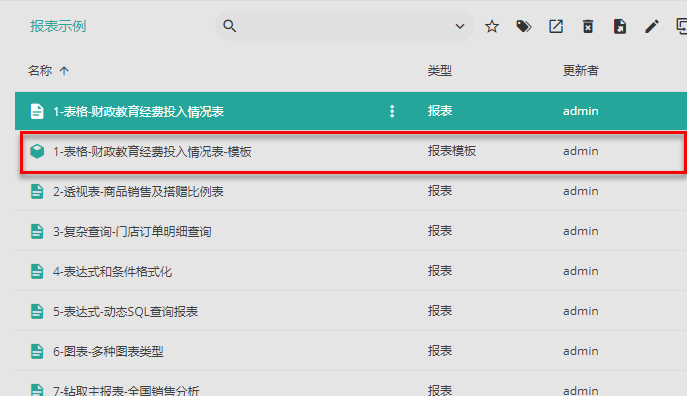
Task: Open 2-透视表-商品销售及搭赠比例表
Action: click(x=138, y=191)
